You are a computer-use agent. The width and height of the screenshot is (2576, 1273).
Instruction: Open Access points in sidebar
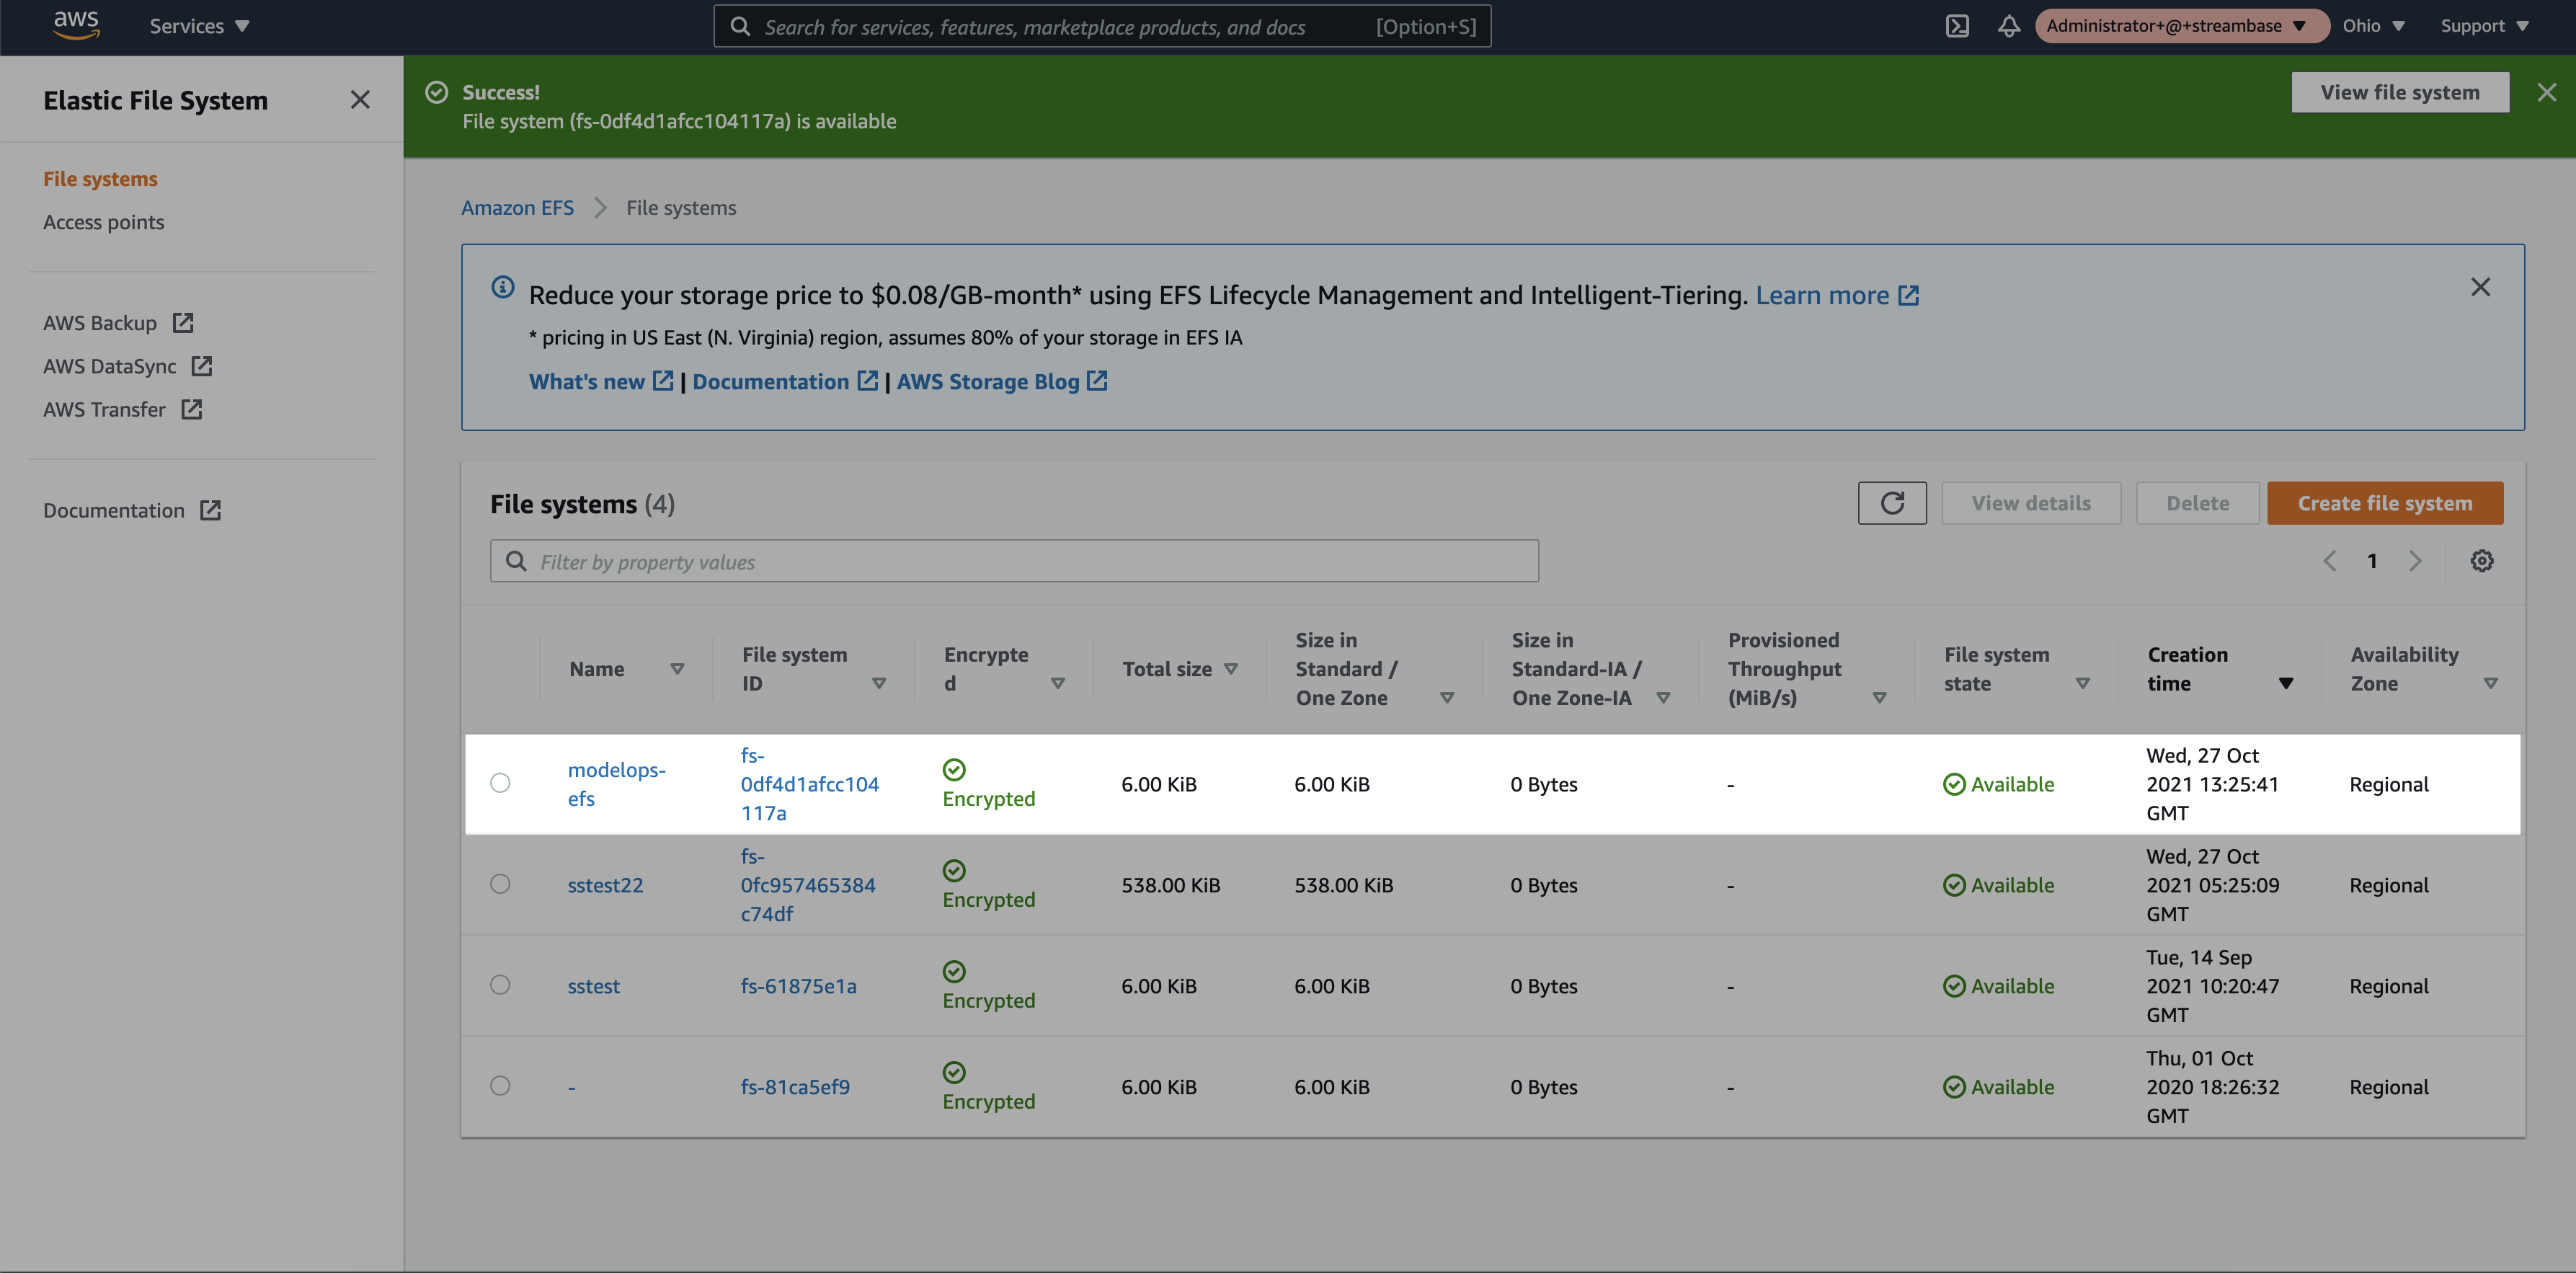pos(103,222)
